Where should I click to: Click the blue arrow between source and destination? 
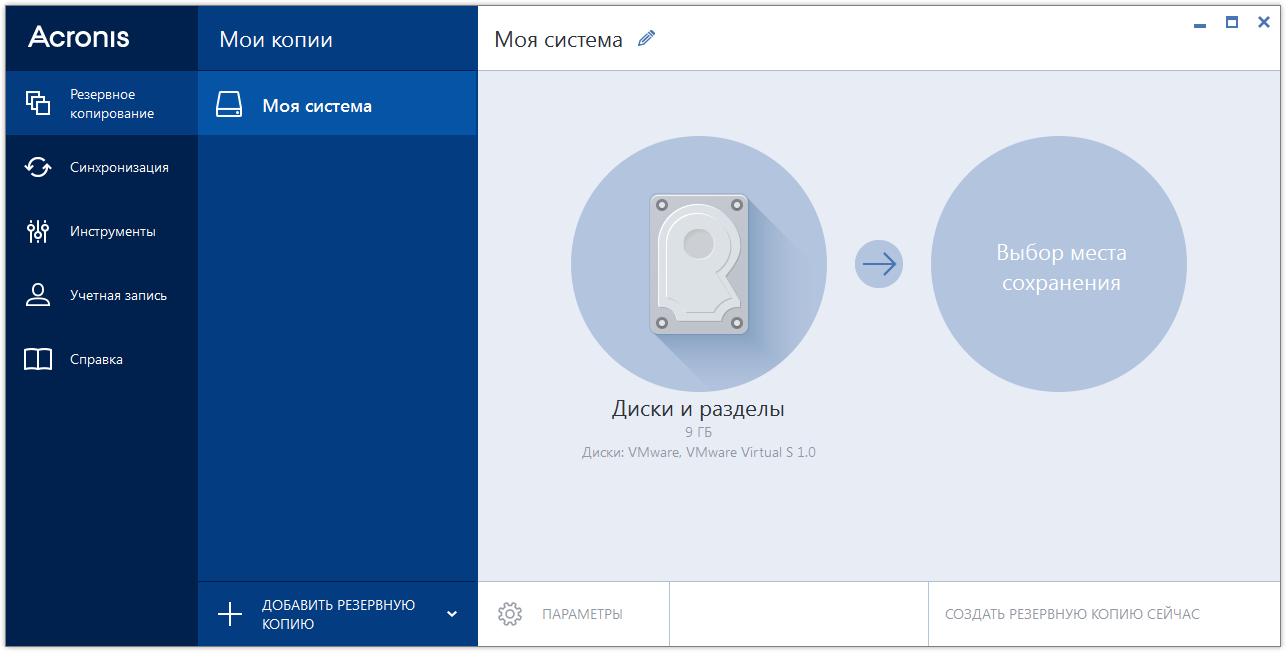coord(878,263)
